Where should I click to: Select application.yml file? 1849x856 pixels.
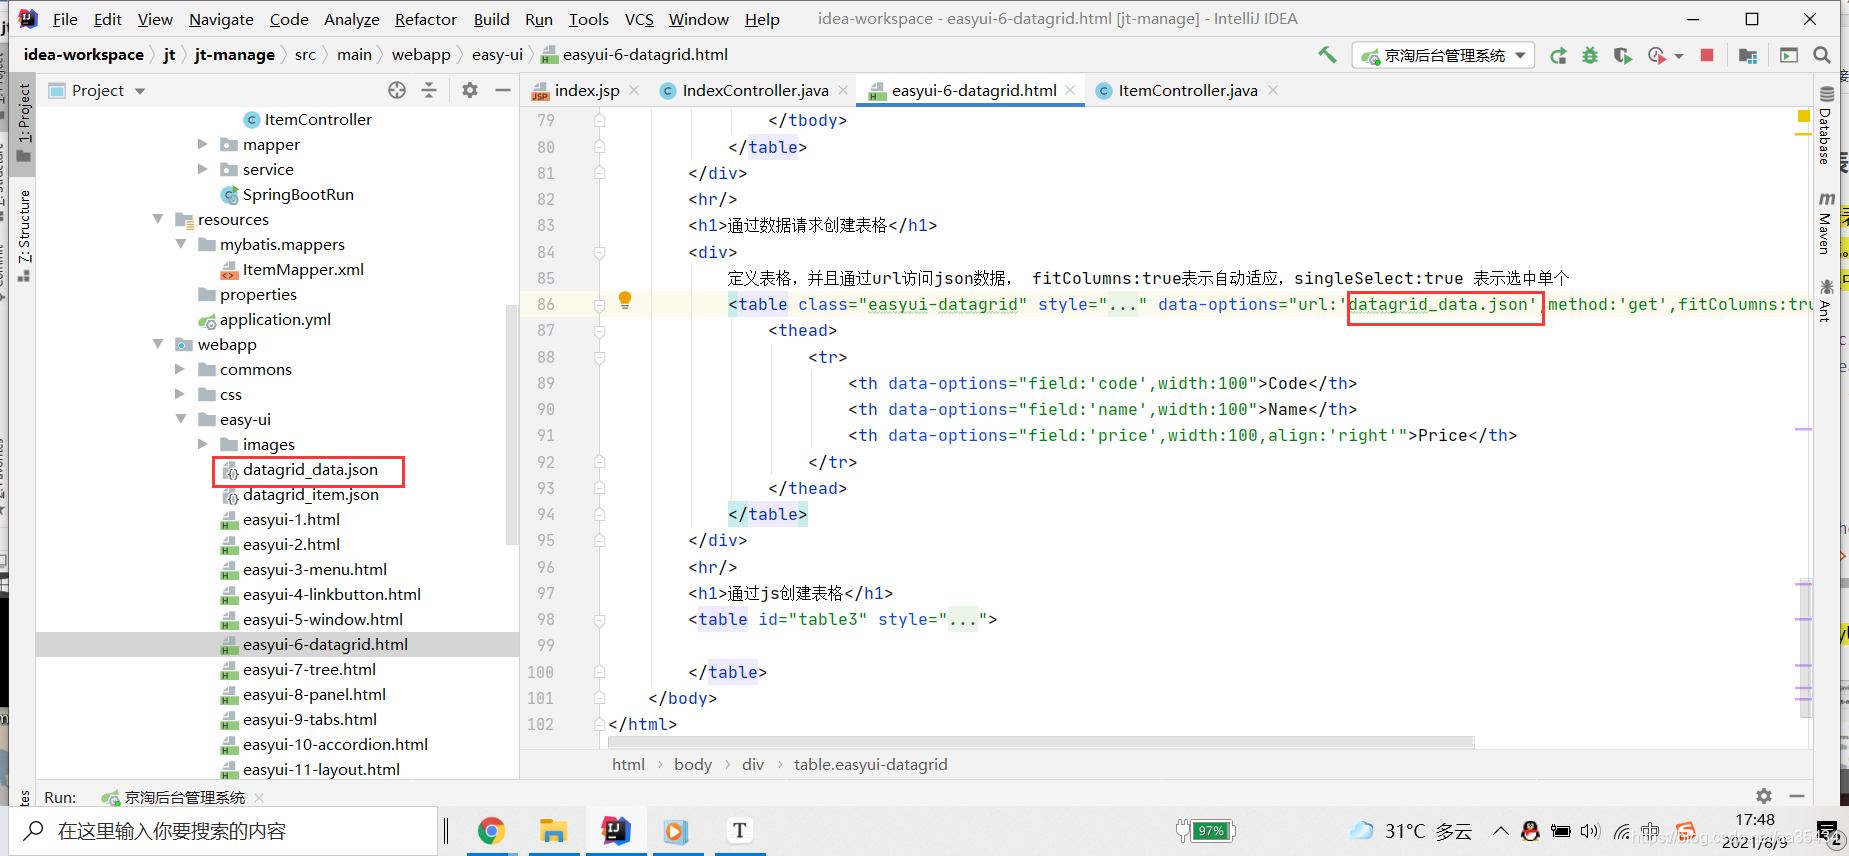tap(275, 319)
